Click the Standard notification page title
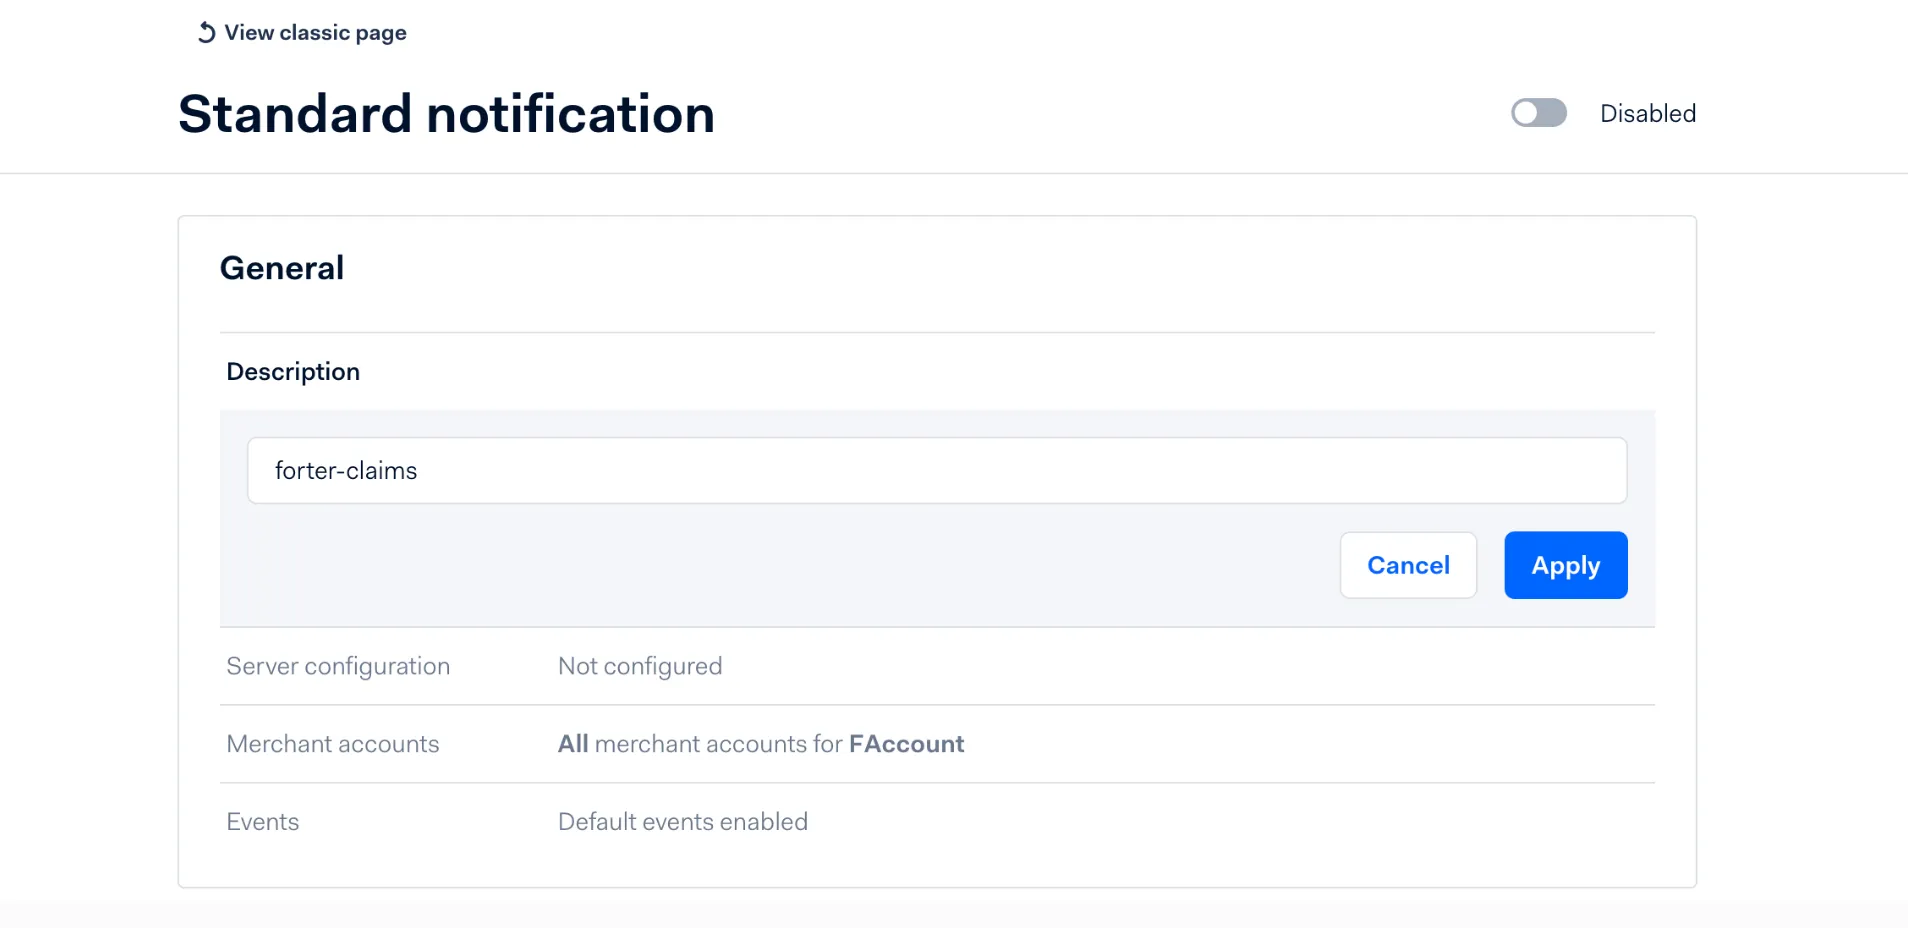 point(446,114)
